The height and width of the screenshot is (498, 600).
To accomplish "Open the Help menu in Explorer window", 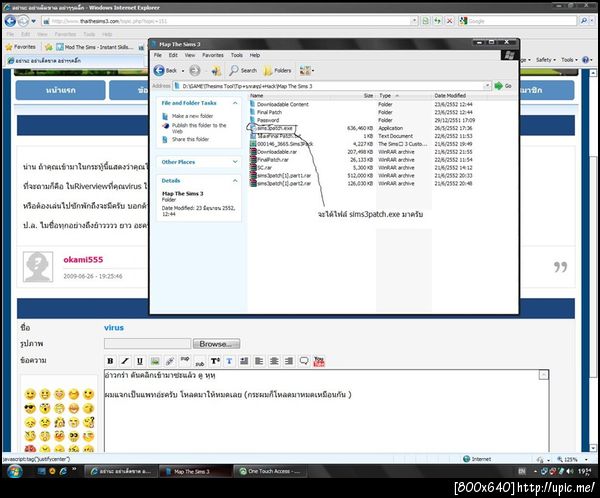I will coord(255,55).
